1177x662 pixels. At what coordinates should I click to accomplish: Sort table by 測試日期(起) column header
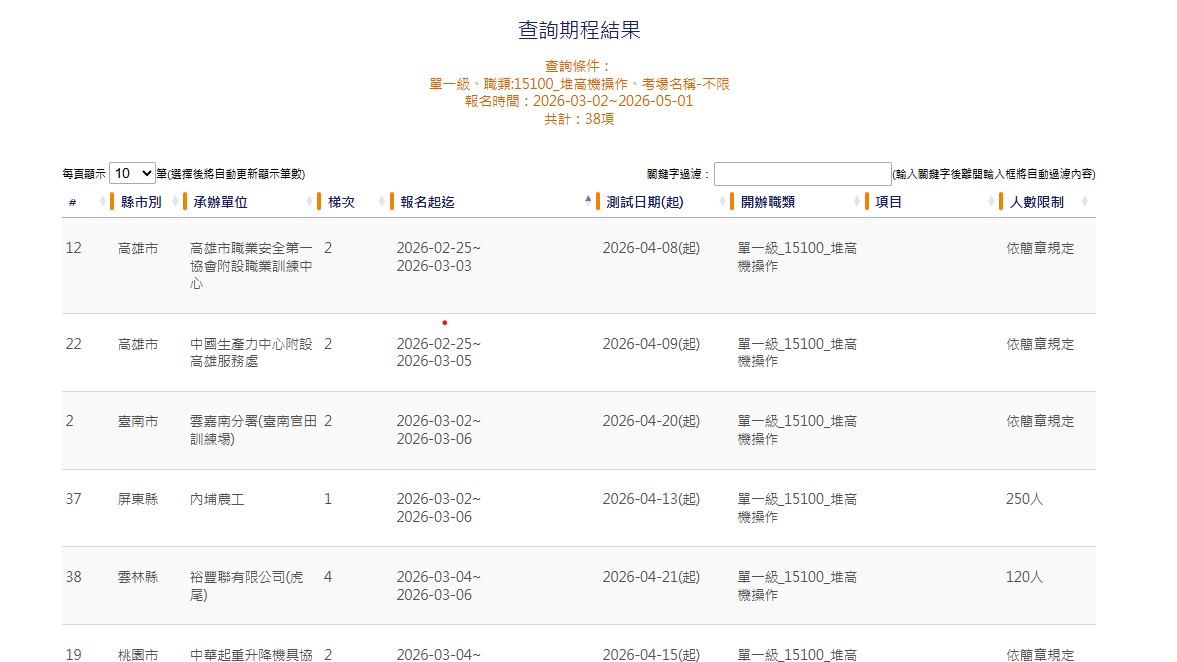(x=645, y=202)
